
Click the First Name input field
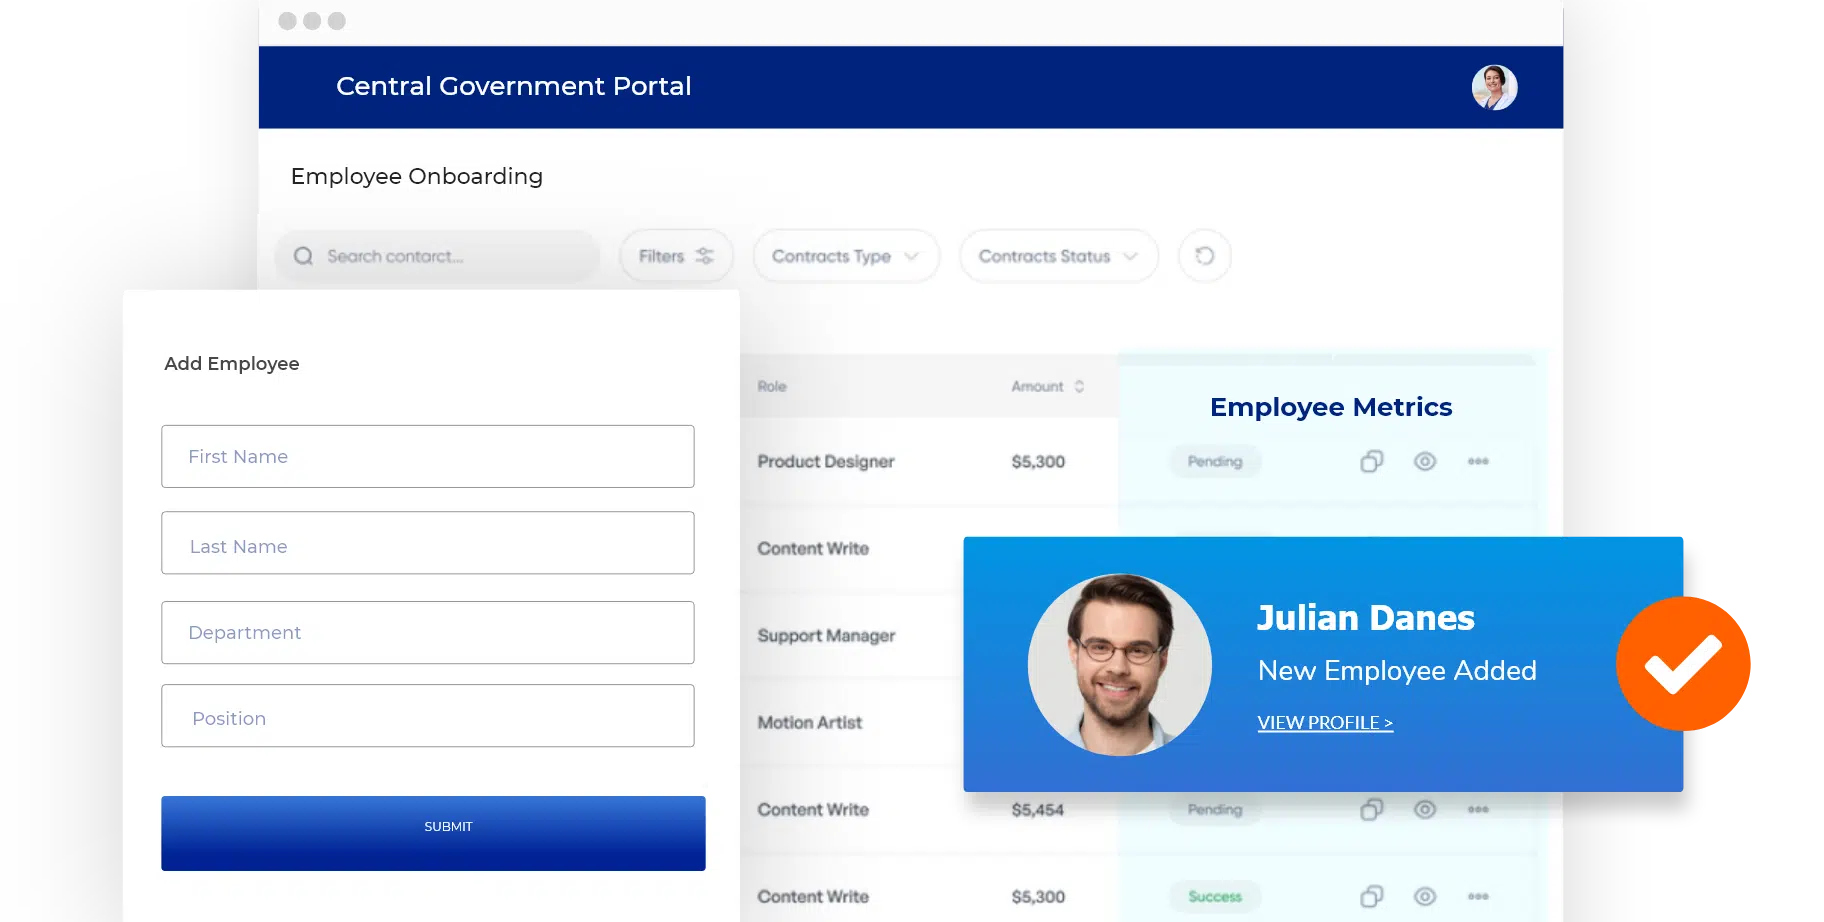coord(427,457)
